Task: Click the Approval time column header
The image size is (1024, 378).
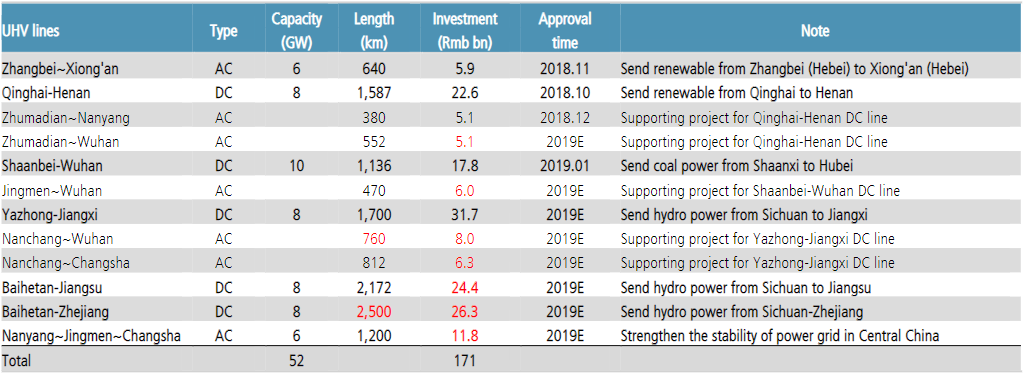Action: click(x=565, y=31)
